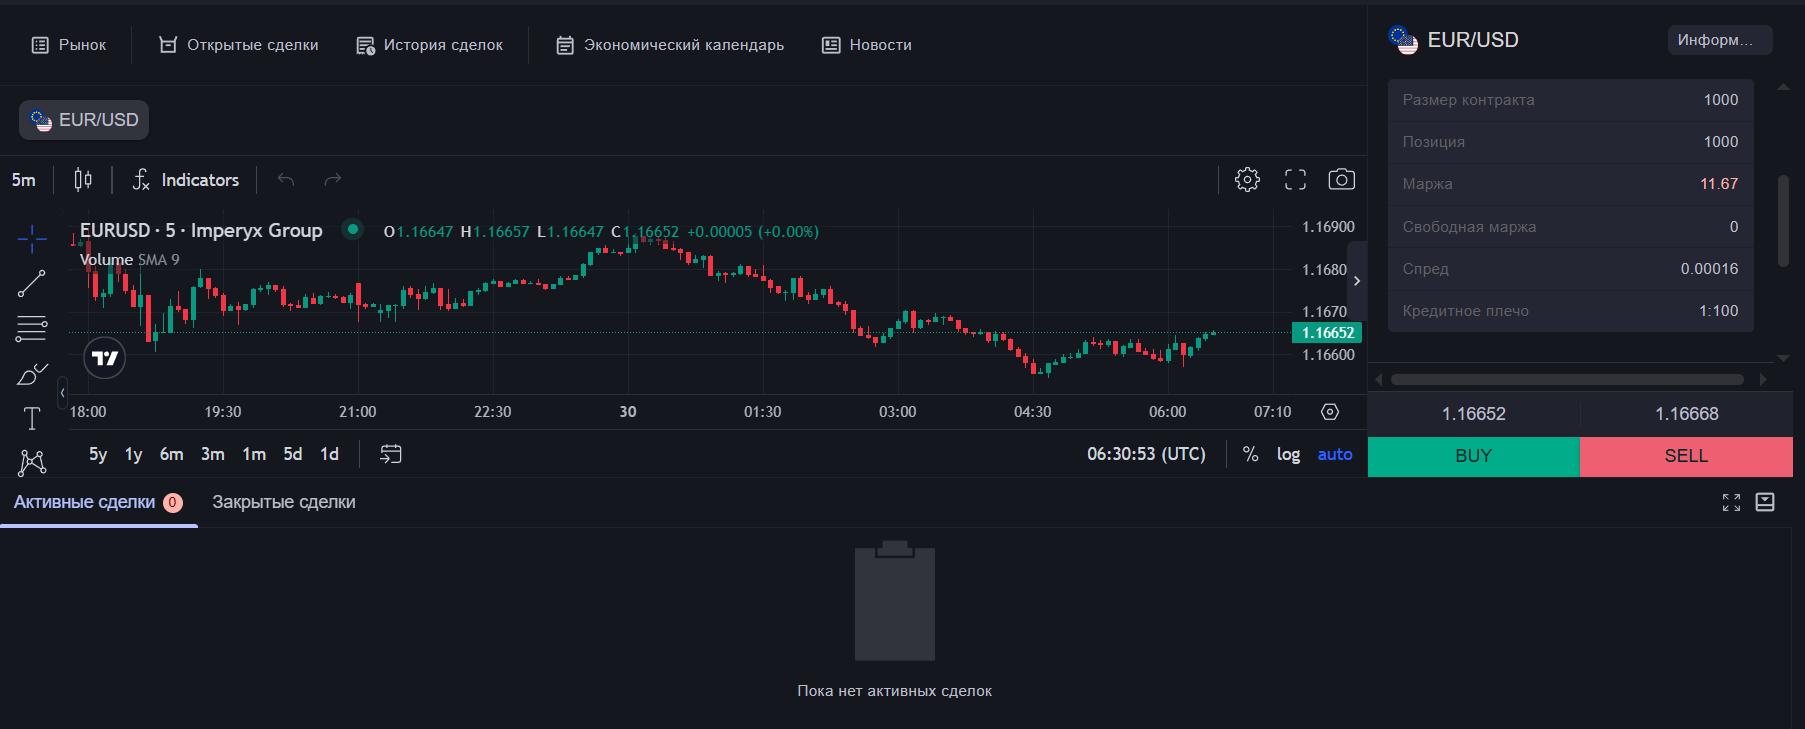Select the crosshair cursor tool
The image size is (1805, 729).
click(32, 239)
